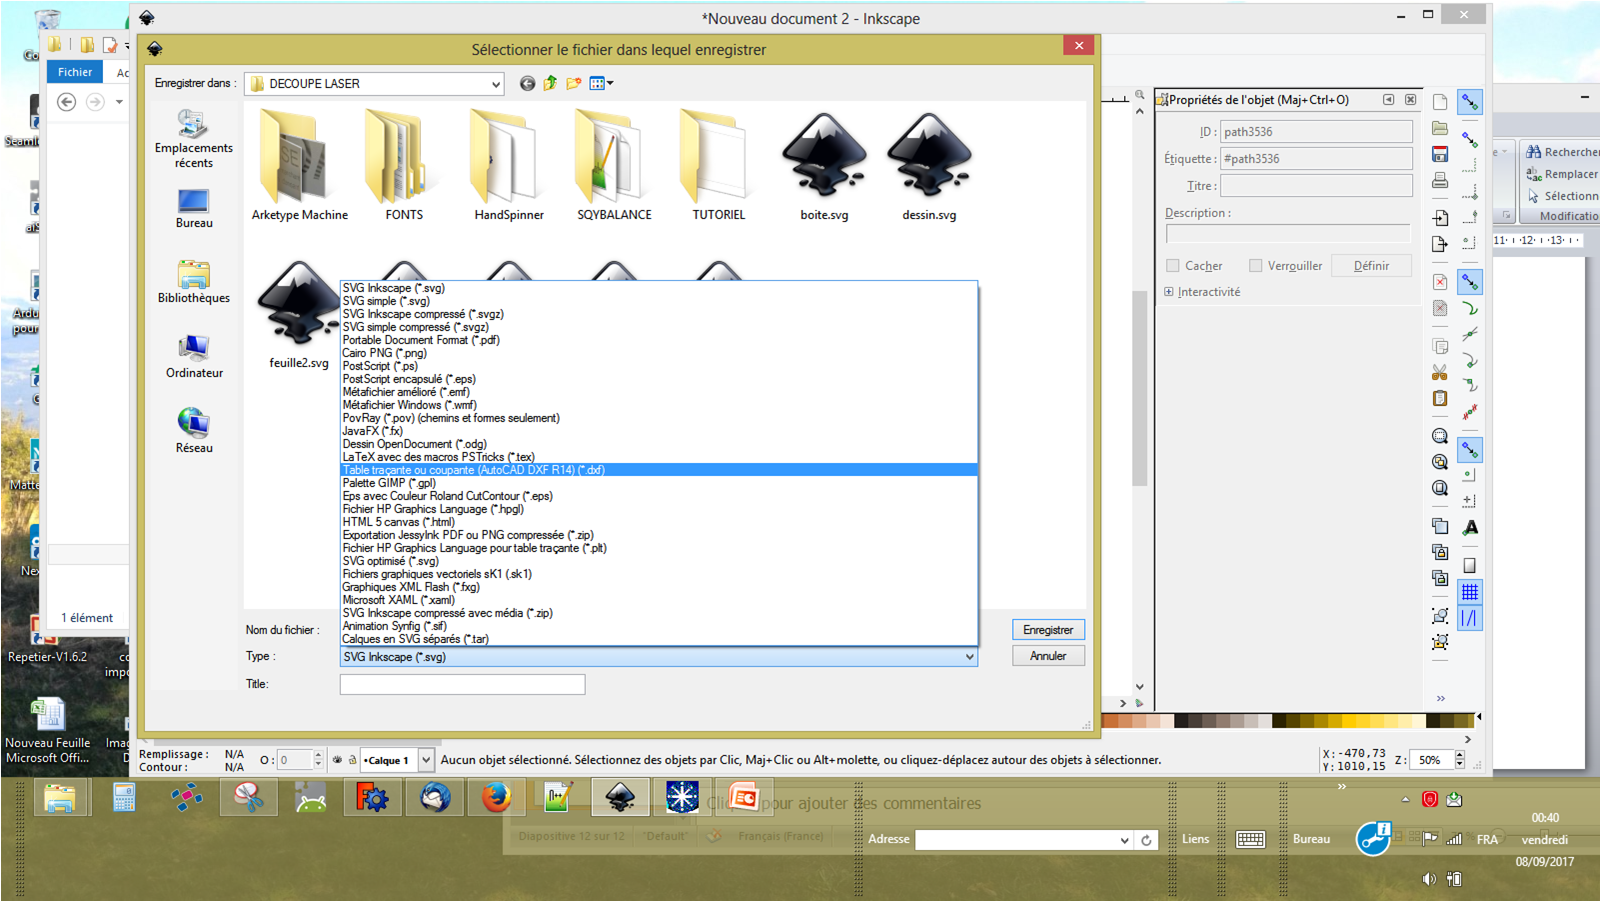Click the Duplicate objects icon
The height and width of the screenshot is (902, 1601).
(1440, 526)
